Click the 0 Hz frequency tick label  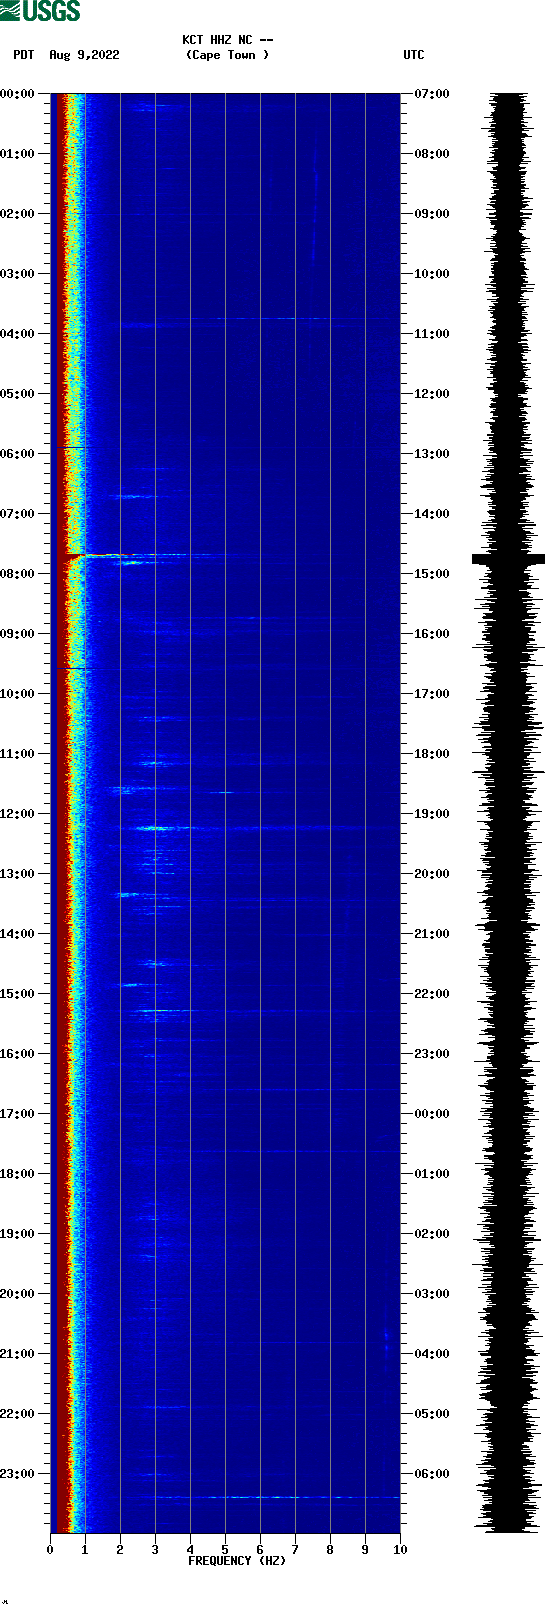(50, 1550)
